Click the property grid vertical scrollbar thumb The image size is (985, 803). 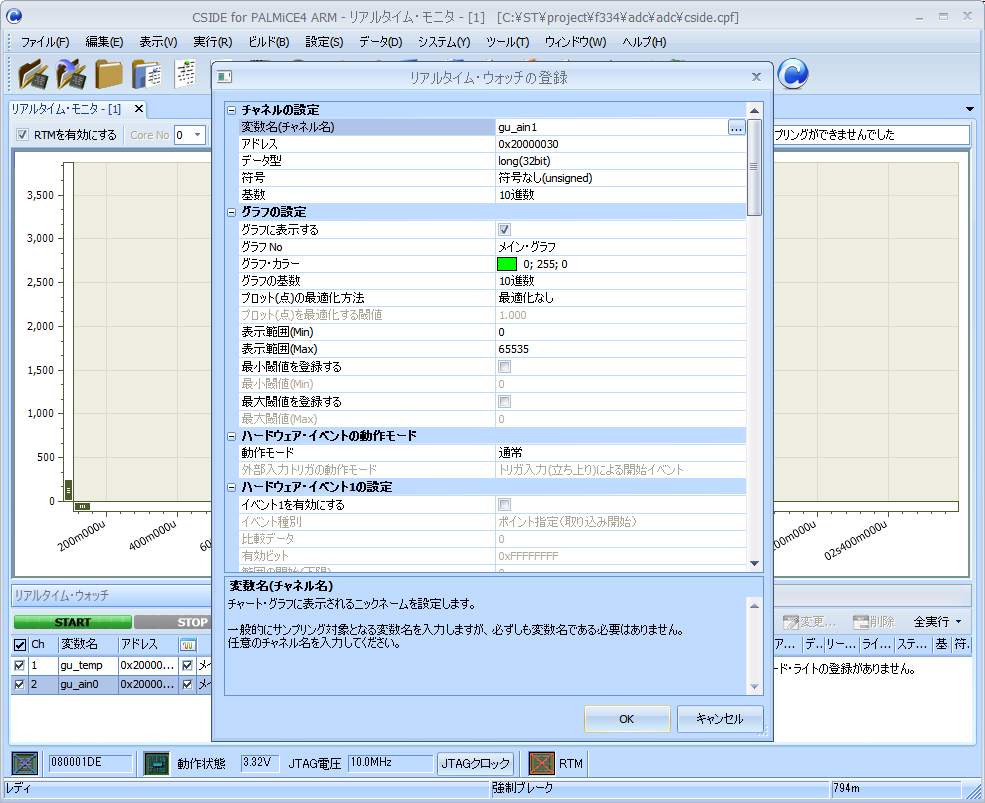(x=754, y=167)
